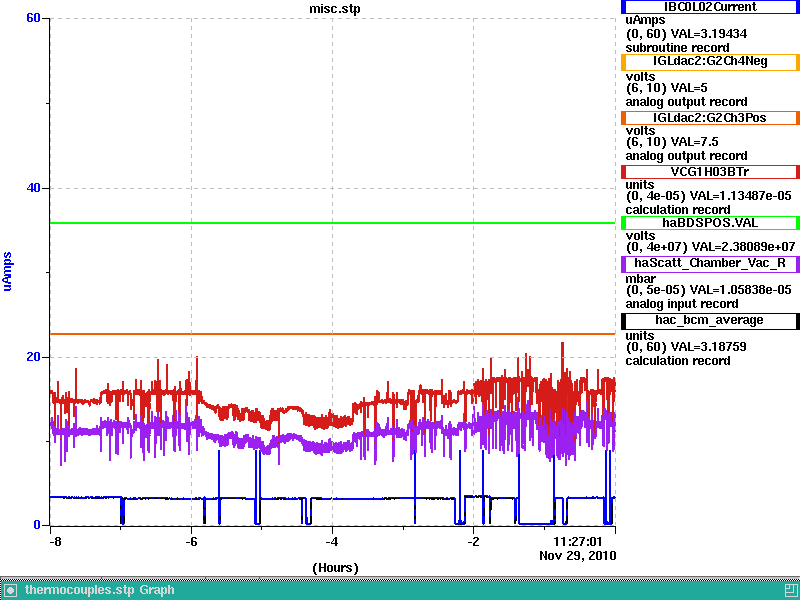Select the haBDSPOS.VAL legend button

(710, 223)
